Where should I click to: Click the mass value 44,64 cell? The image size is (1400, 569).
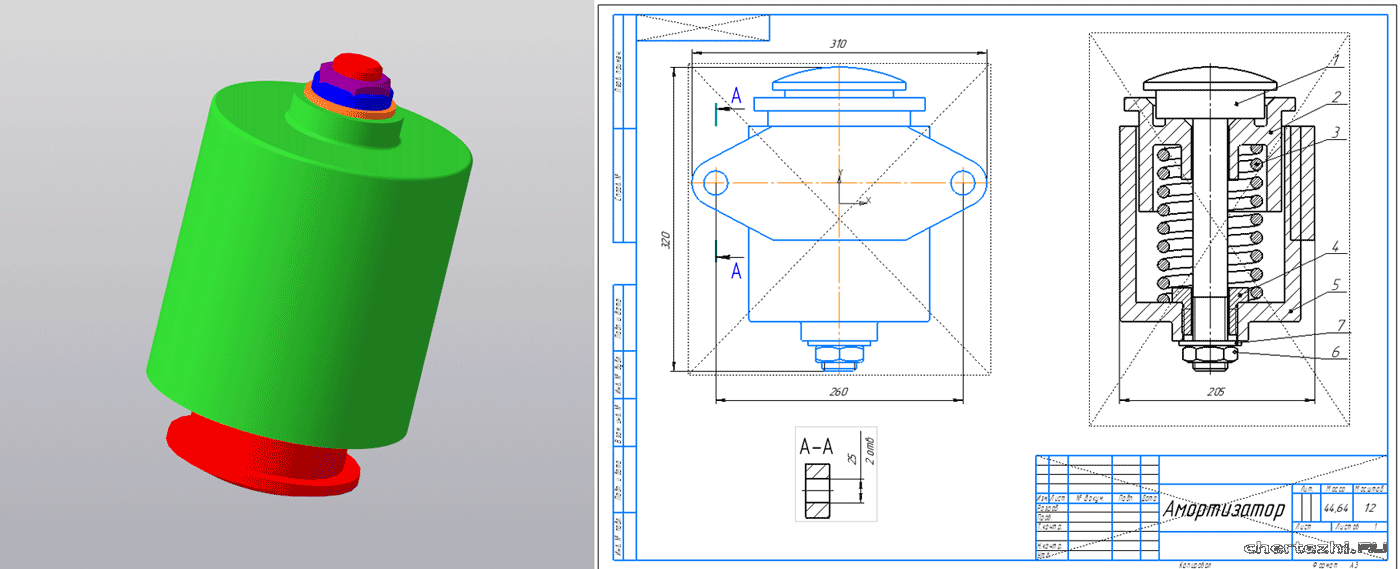point(1336,507)
